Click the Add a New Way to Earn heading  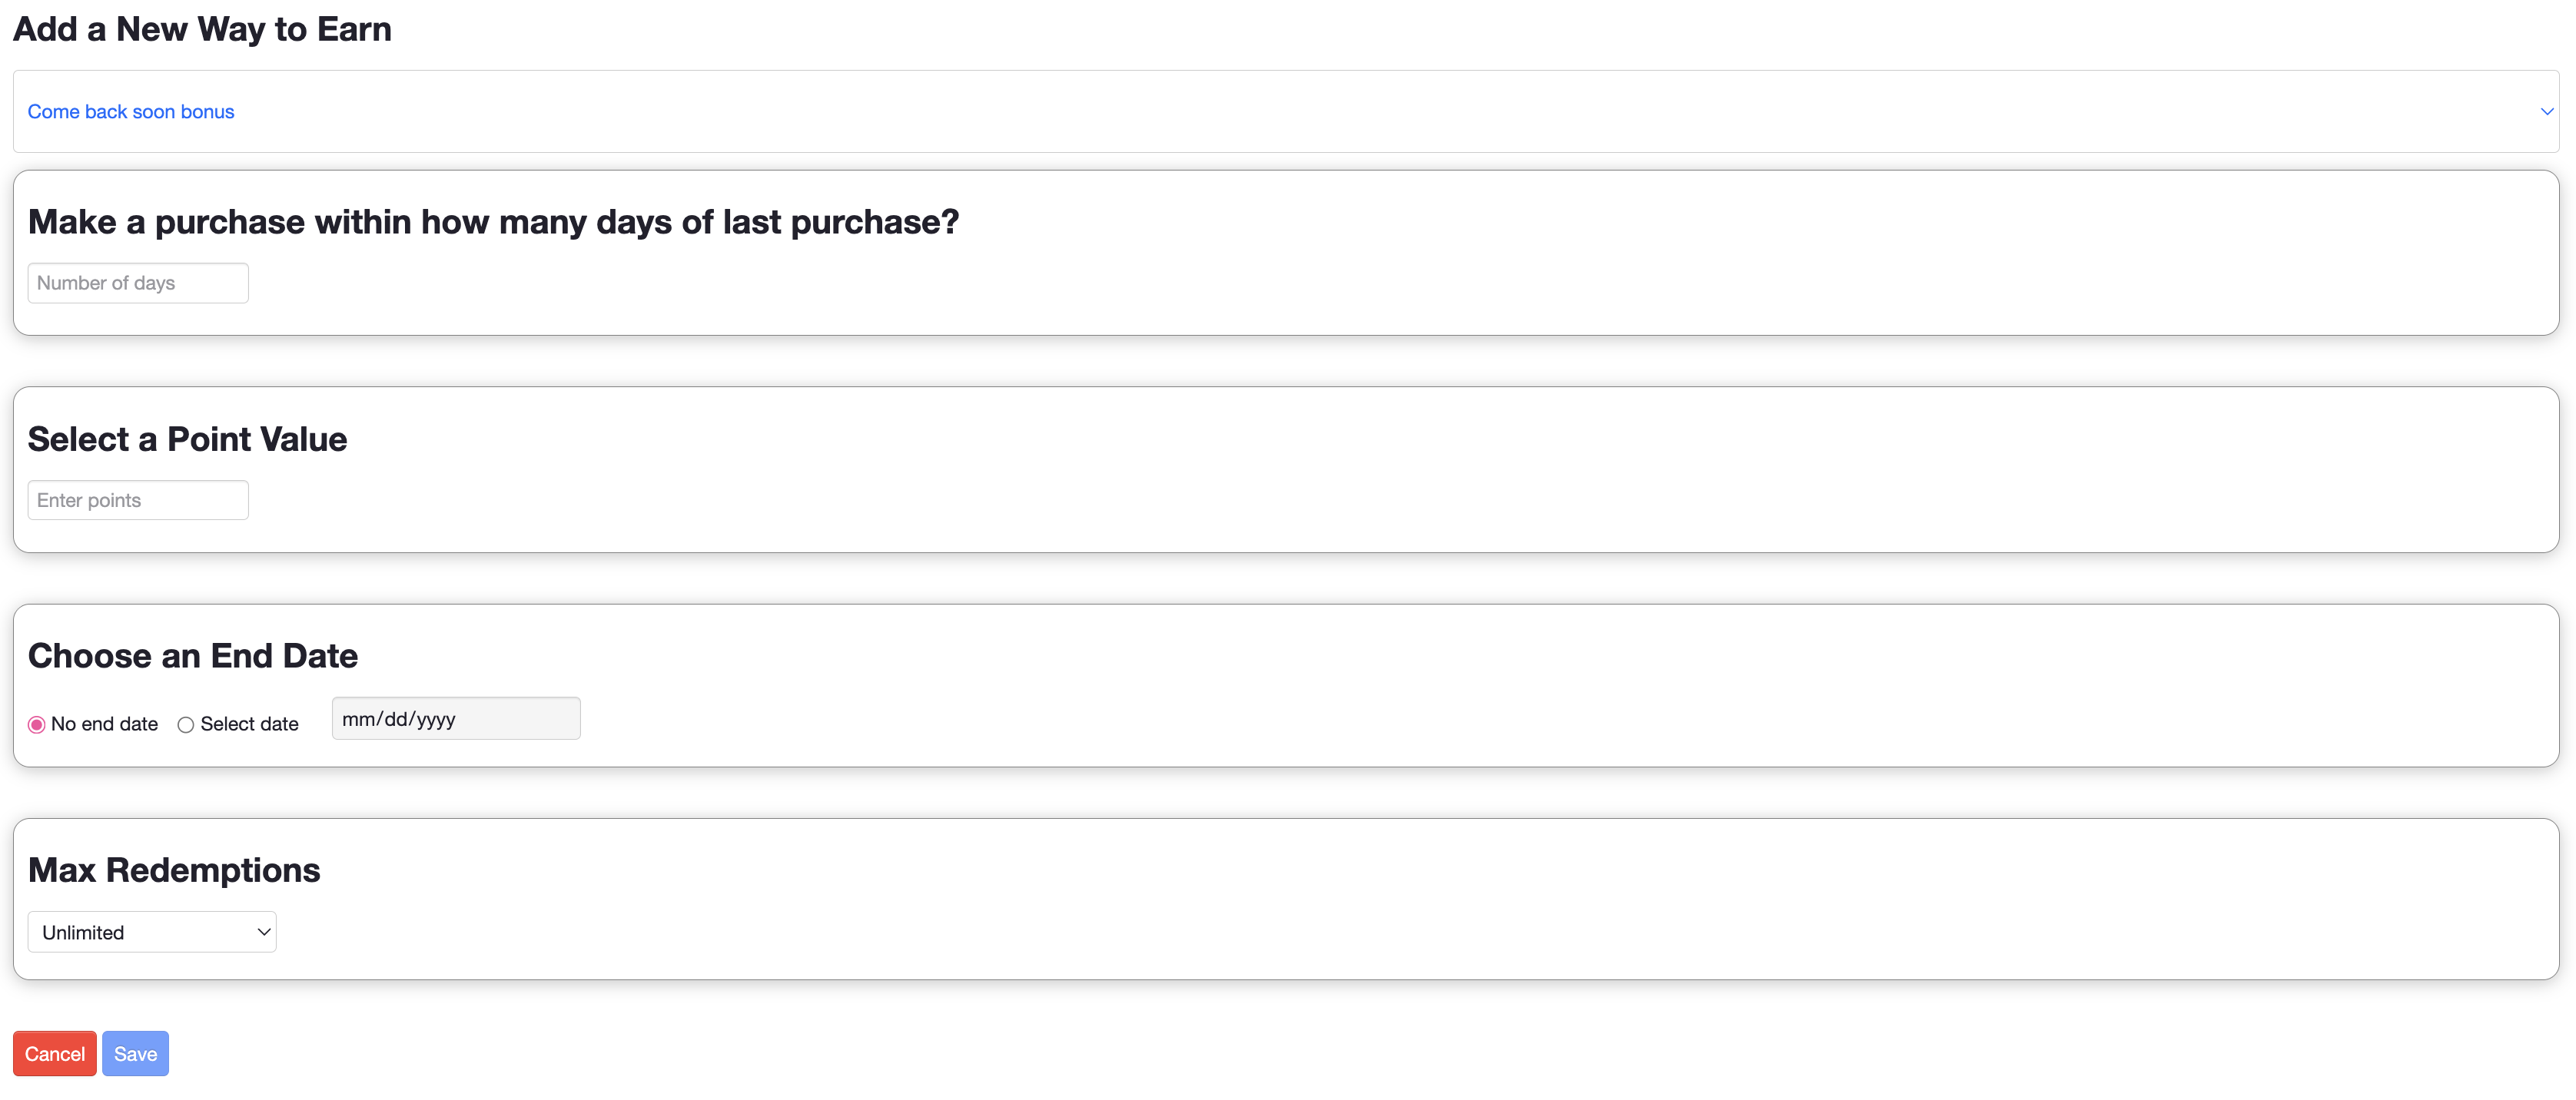click(202, 29)
